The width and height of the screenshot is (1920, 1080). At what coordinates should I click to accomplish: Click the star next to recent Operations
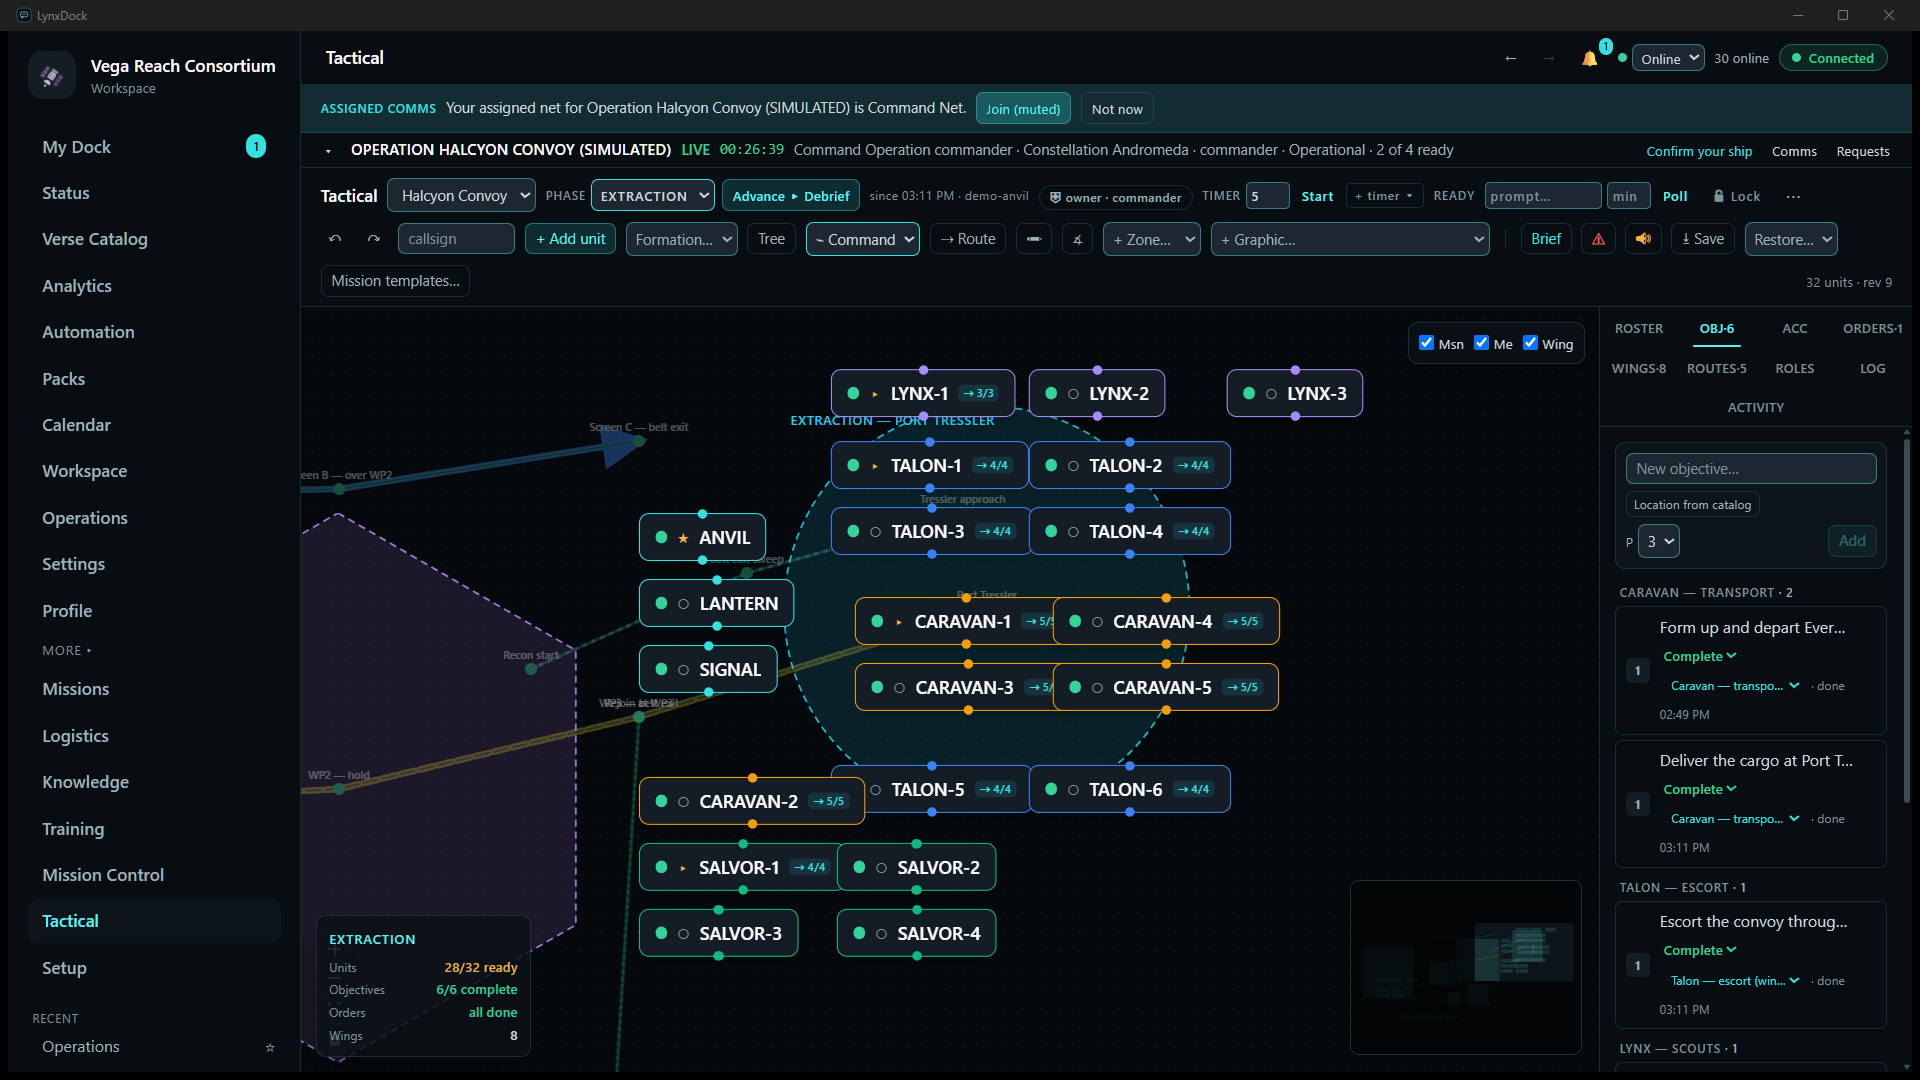270,1047
